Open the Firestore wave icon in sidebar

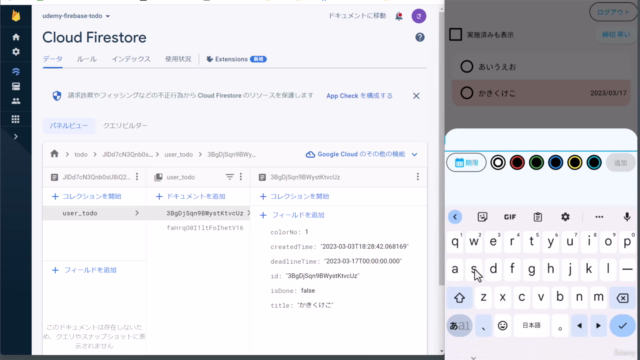click(16, 71)
